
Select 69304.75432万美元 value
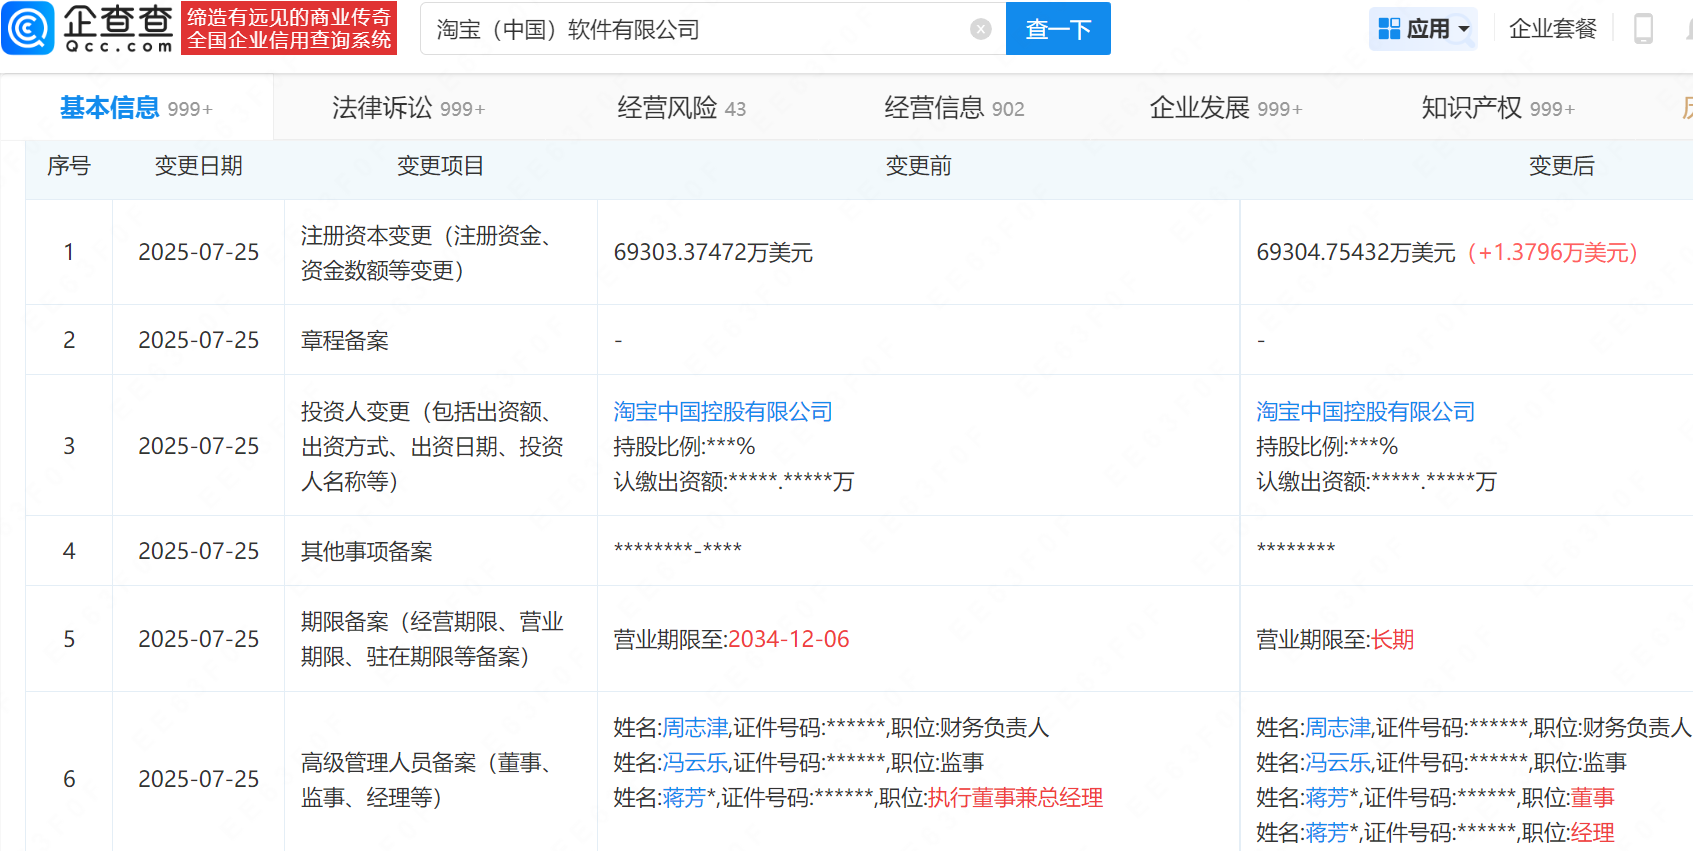point(1356,253)
